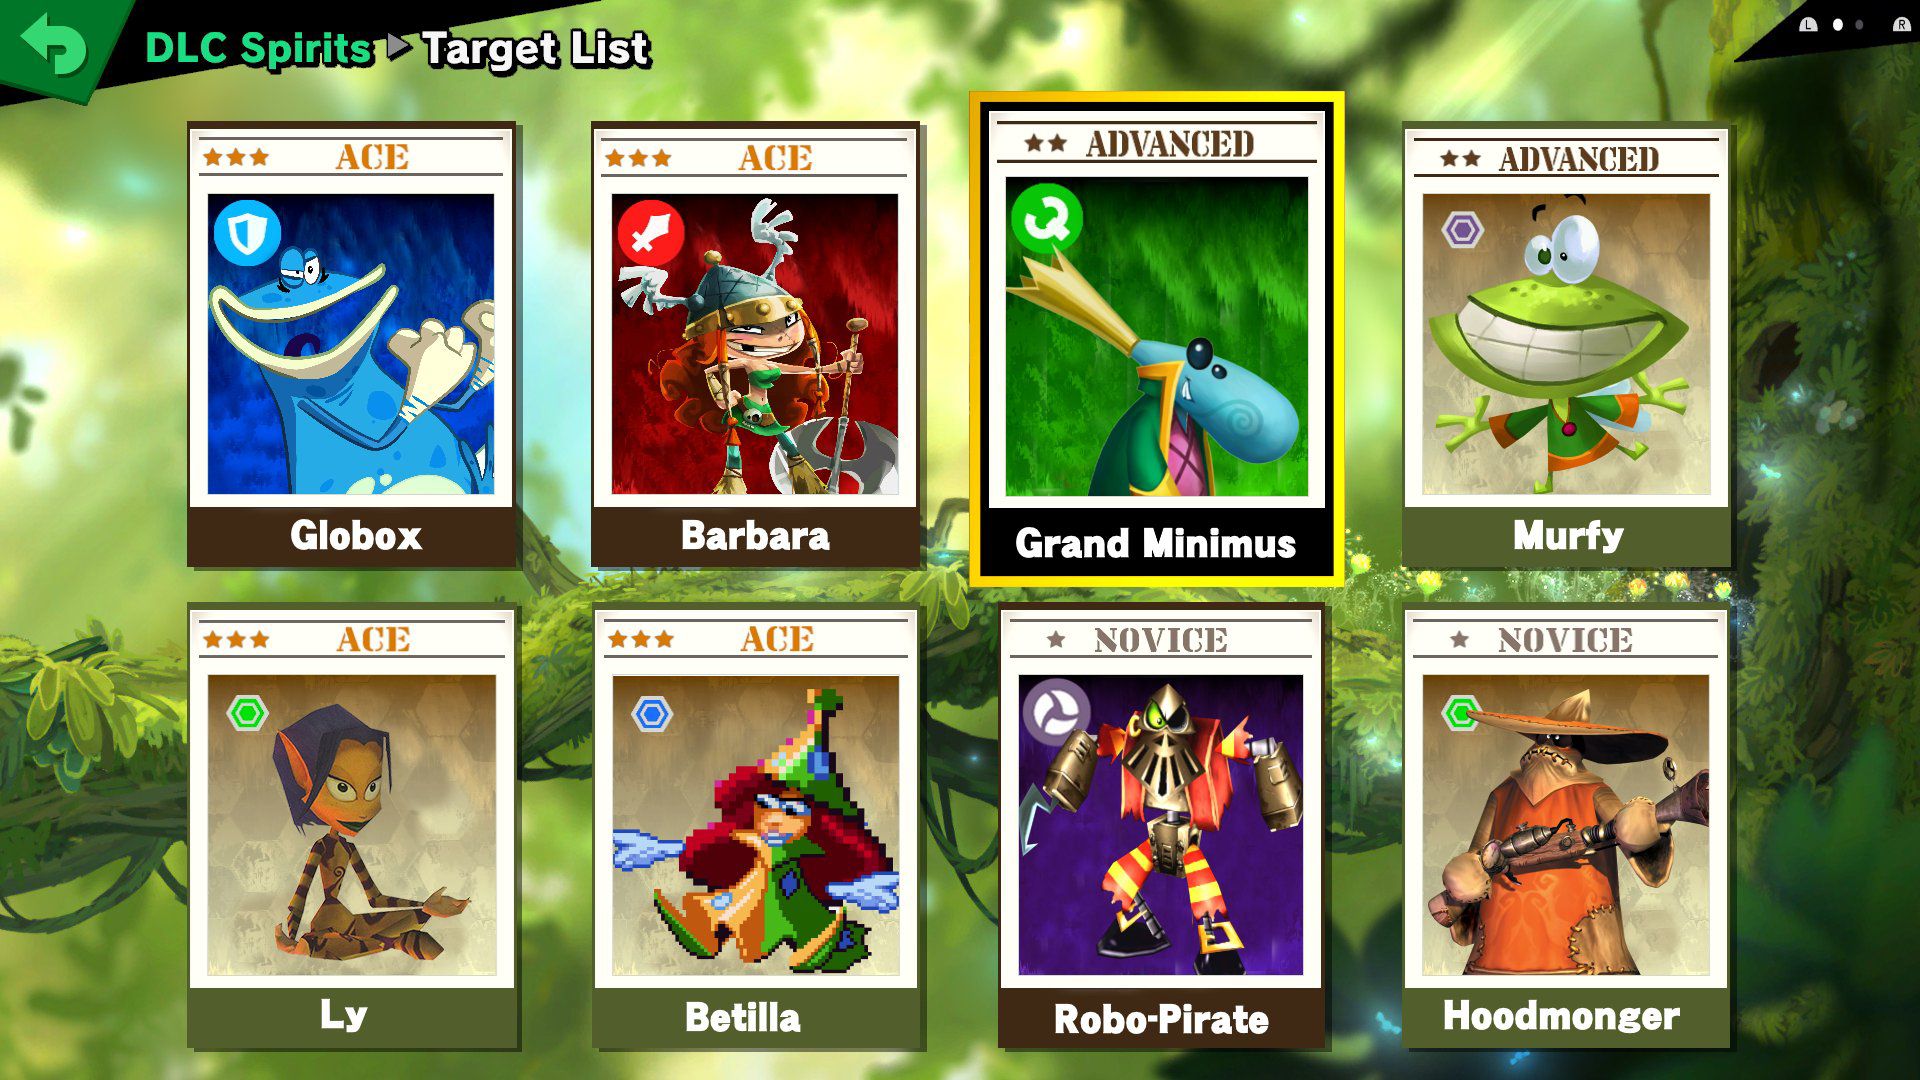This screenshot has width=1920, height=1080.
Task: Click the L shoulder button indicator
Action: tap(1808, 24)
